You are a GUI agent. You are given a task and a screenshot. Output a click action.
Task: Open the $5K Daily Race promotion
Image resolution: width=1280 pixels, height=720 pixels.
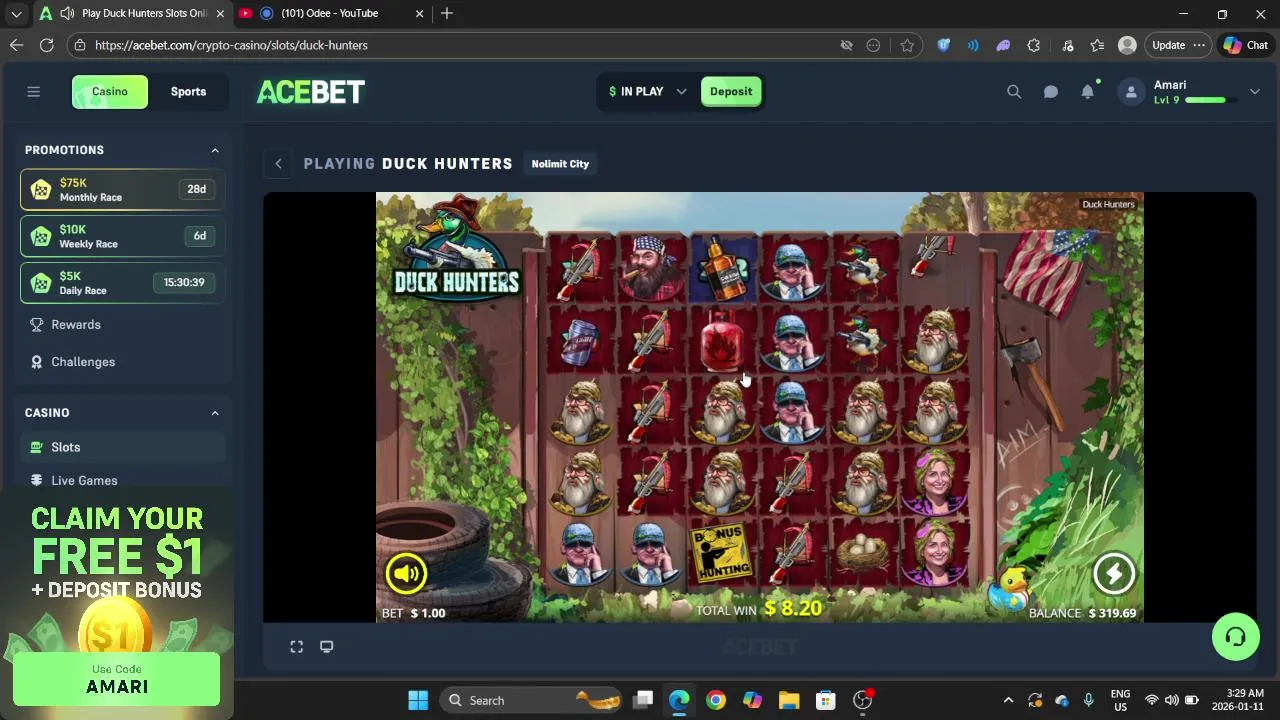[122, 282]
